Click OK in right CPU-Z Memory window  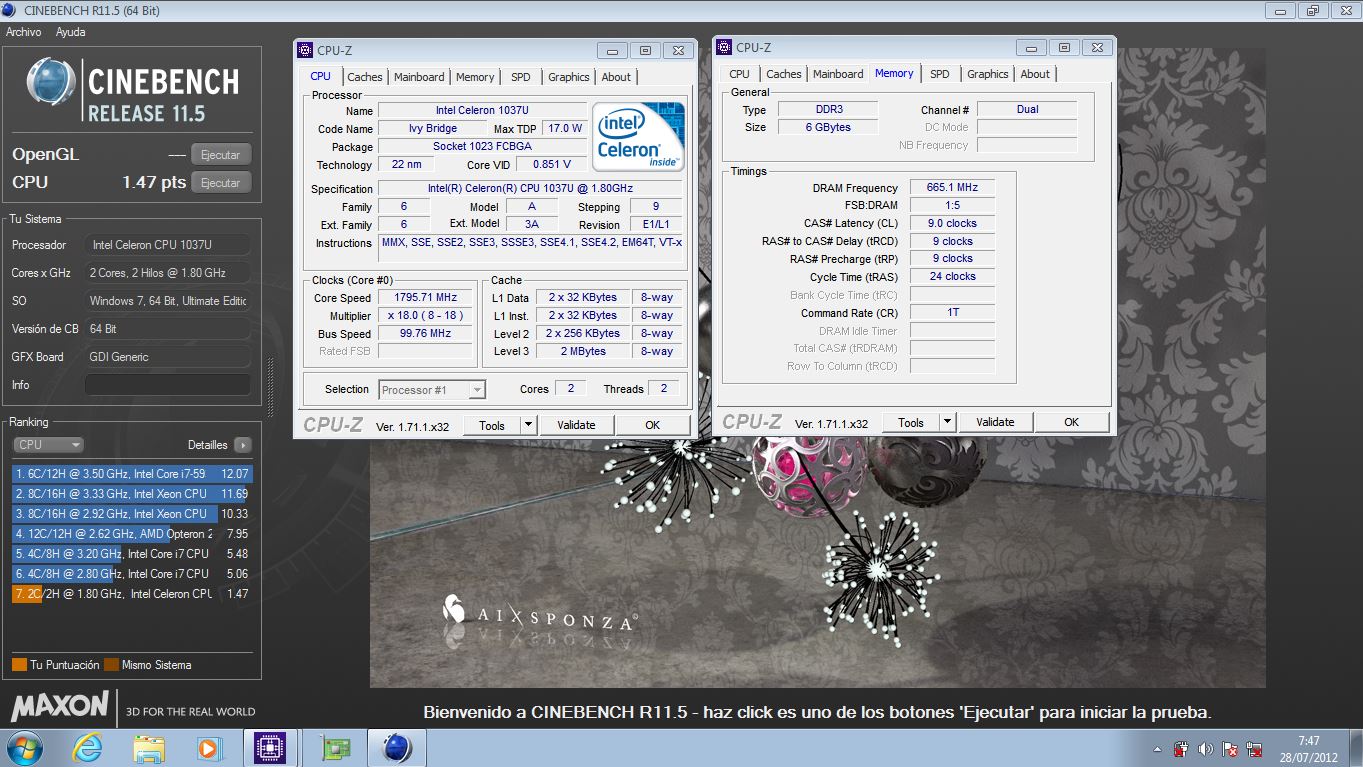pyautogui.click(x=1072, y=422)
